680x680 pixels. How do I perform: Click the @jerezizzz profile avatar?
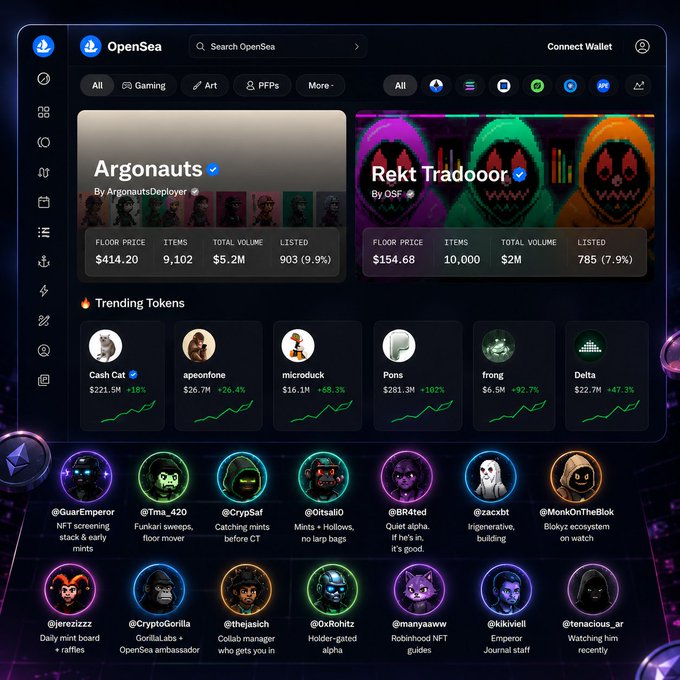(70, 589)
